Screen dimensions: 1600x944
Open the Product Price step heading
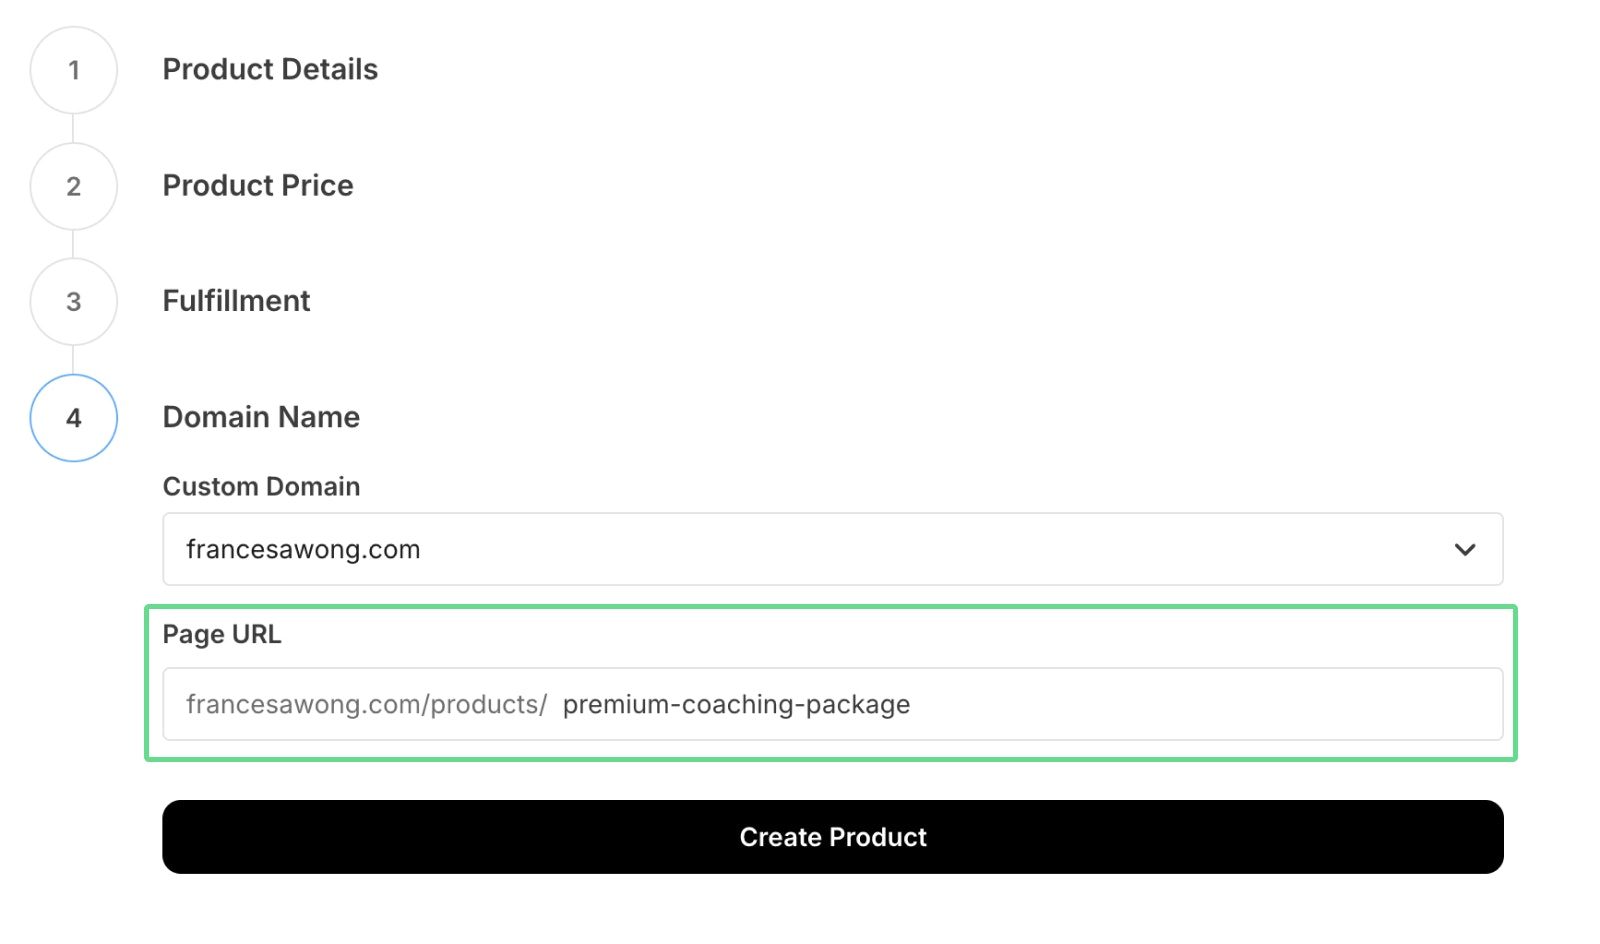258,185
